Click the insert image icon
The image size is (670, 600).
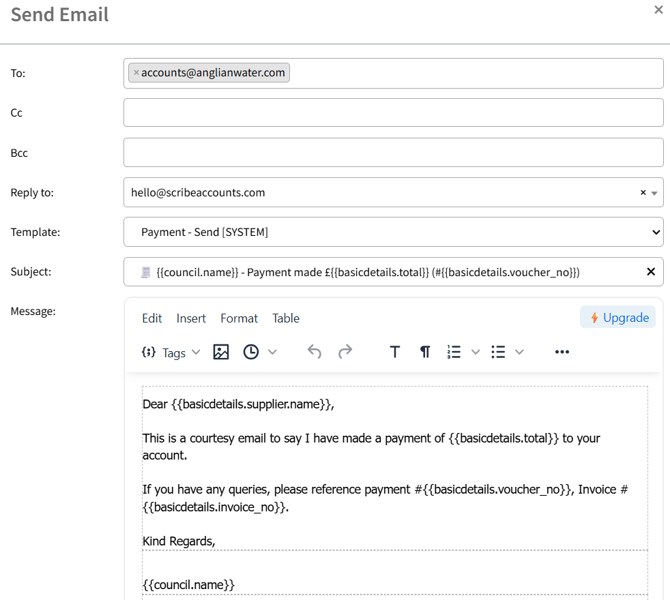(221, 352)
